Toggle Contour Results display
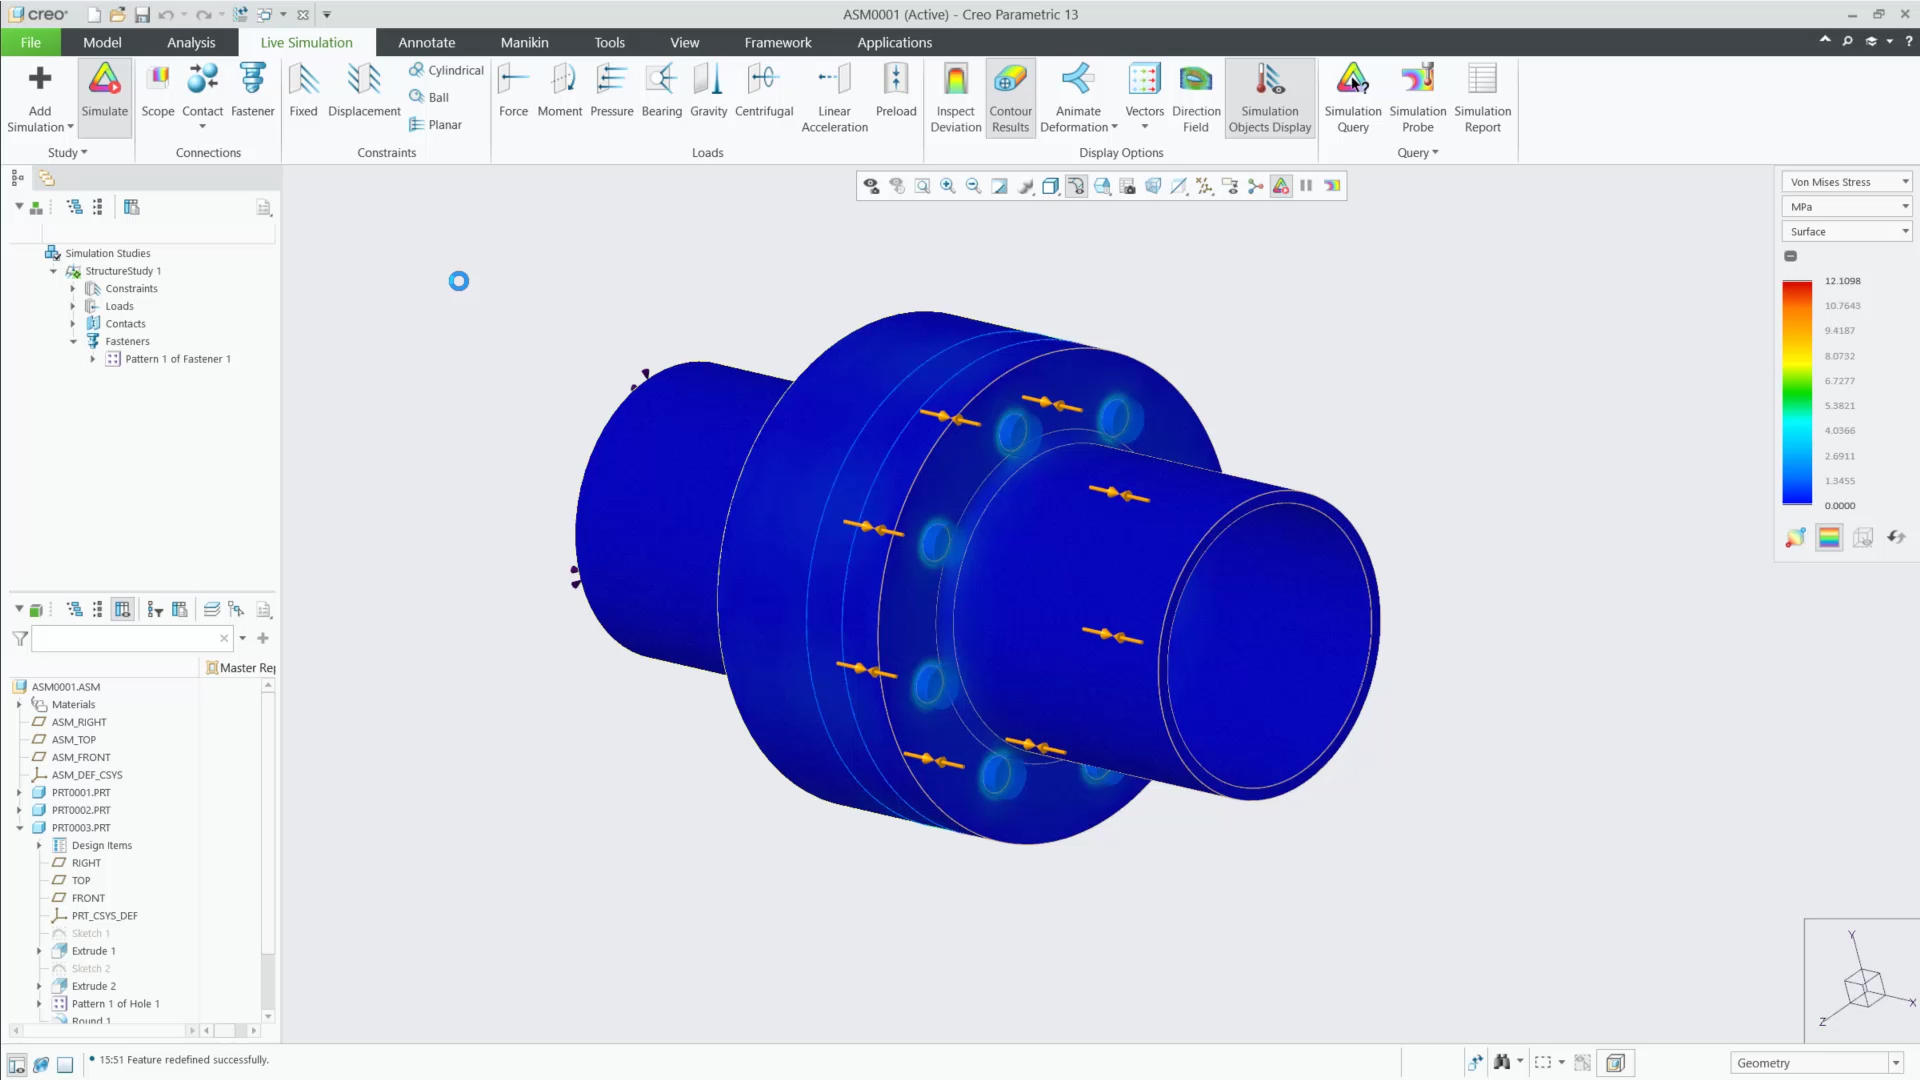The width and height of the screenshot is (1920, 1080). (1010, 97)
